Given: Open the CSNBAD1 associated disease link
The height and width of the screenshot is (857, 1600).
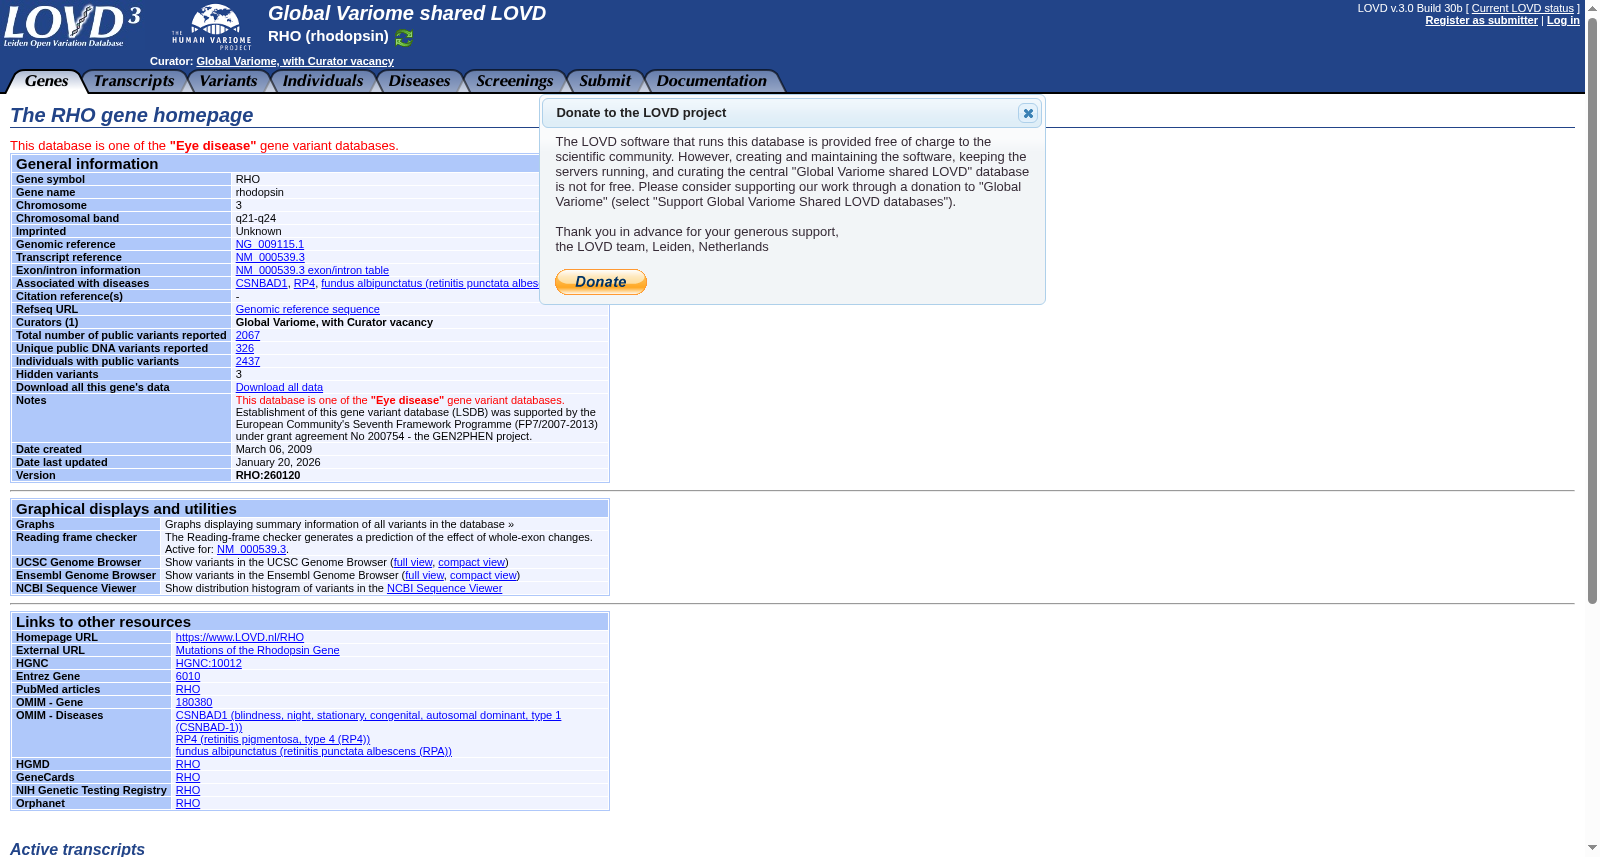Looking at the screenshot, I should 261,283.
